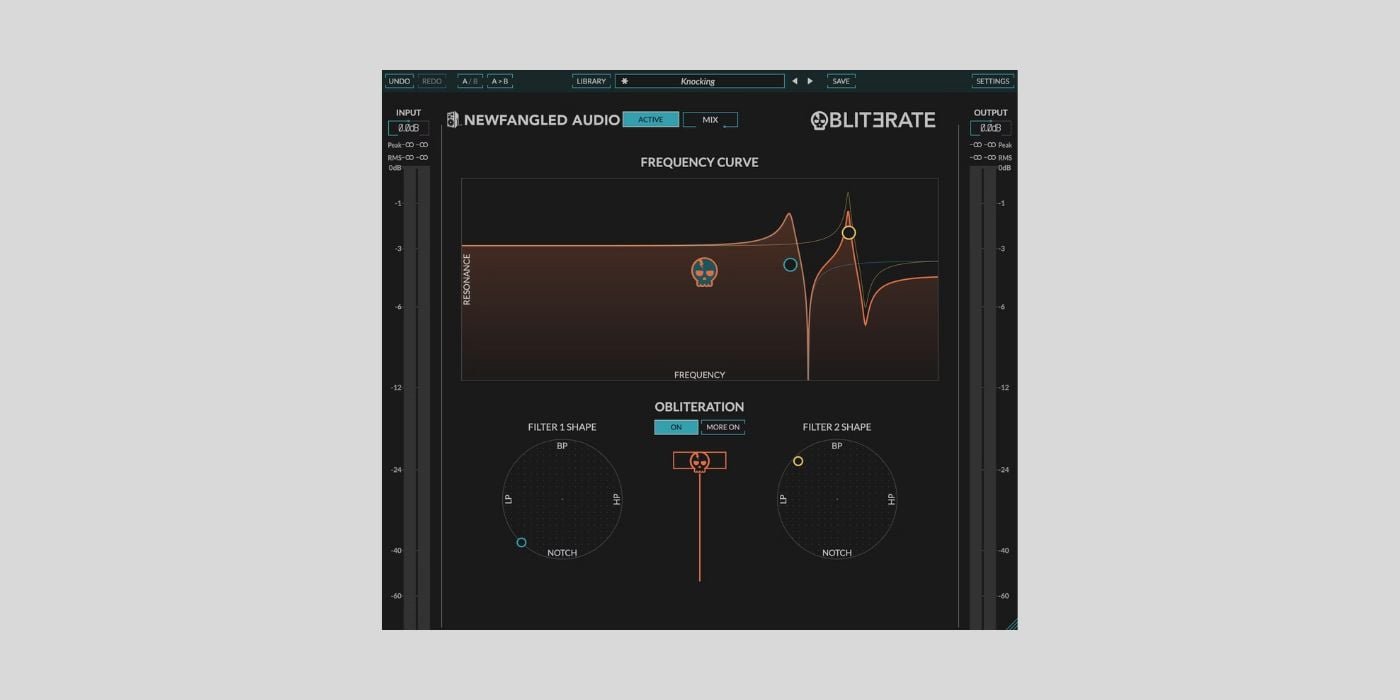Click the Output gain value field
The width and height of the screenshot is (1400, 700).
click(990, 128)
